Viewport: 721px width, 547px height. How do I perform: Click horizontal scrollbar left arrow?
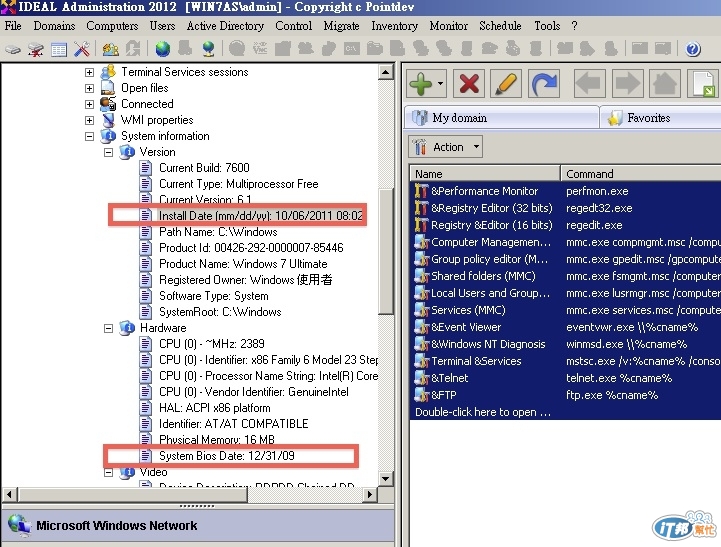[x=9, y=495]
